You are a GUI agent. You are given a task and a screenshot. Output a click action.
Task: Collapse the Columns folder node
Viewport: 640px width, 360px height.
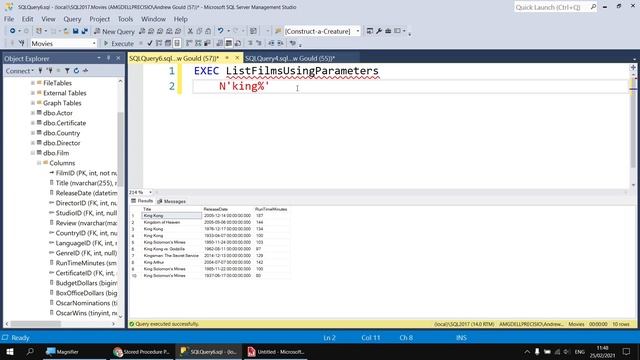[39, 163]
